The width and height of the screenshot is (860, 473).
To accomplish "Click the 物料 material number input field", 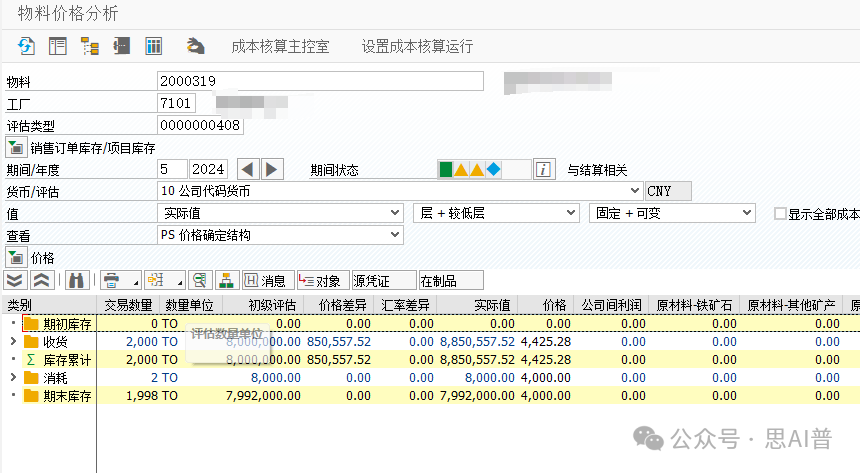I will [320, 81].
